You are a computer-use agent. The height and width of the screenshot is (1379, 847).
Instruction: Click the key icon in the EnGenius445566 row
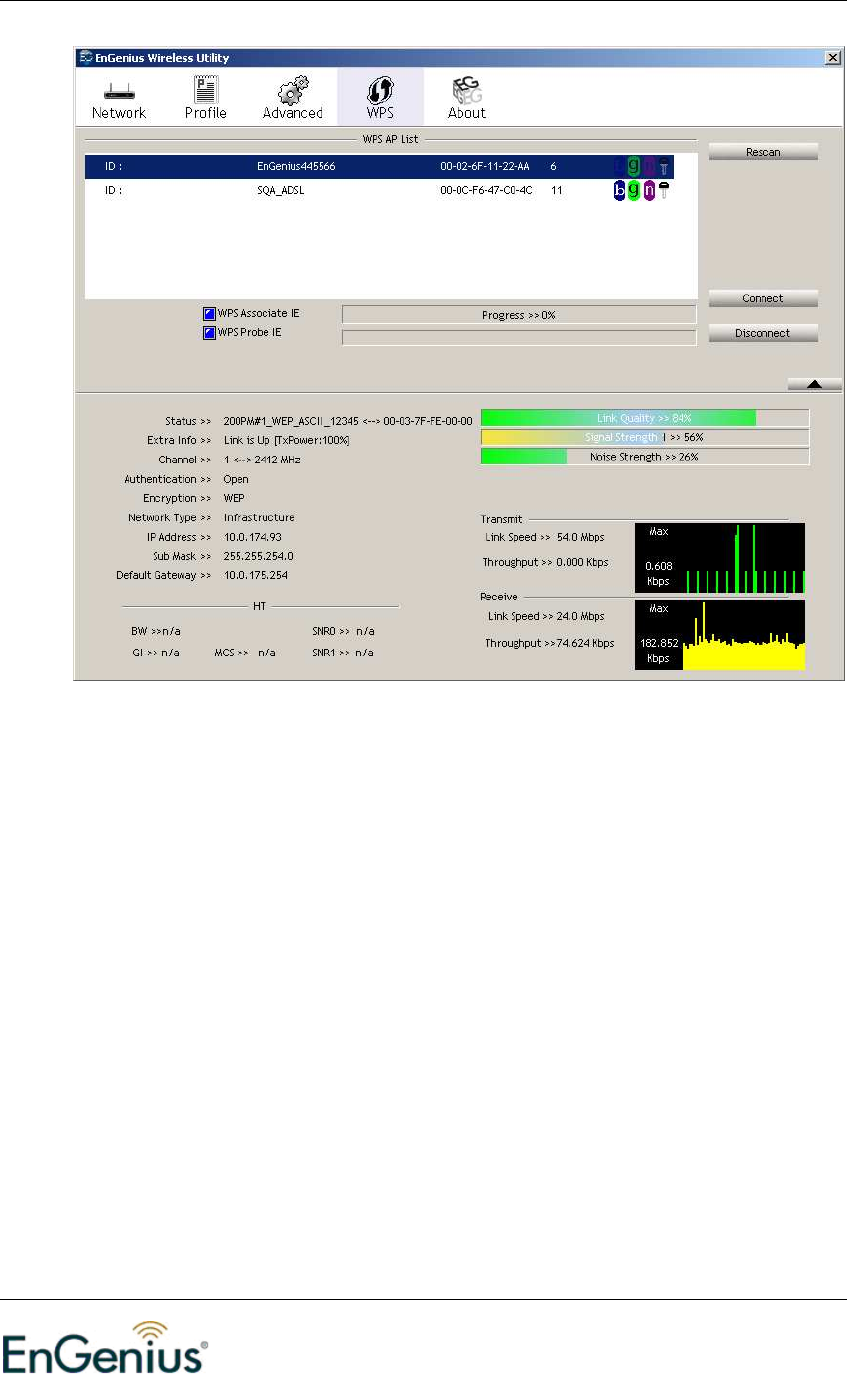(663, 166)
